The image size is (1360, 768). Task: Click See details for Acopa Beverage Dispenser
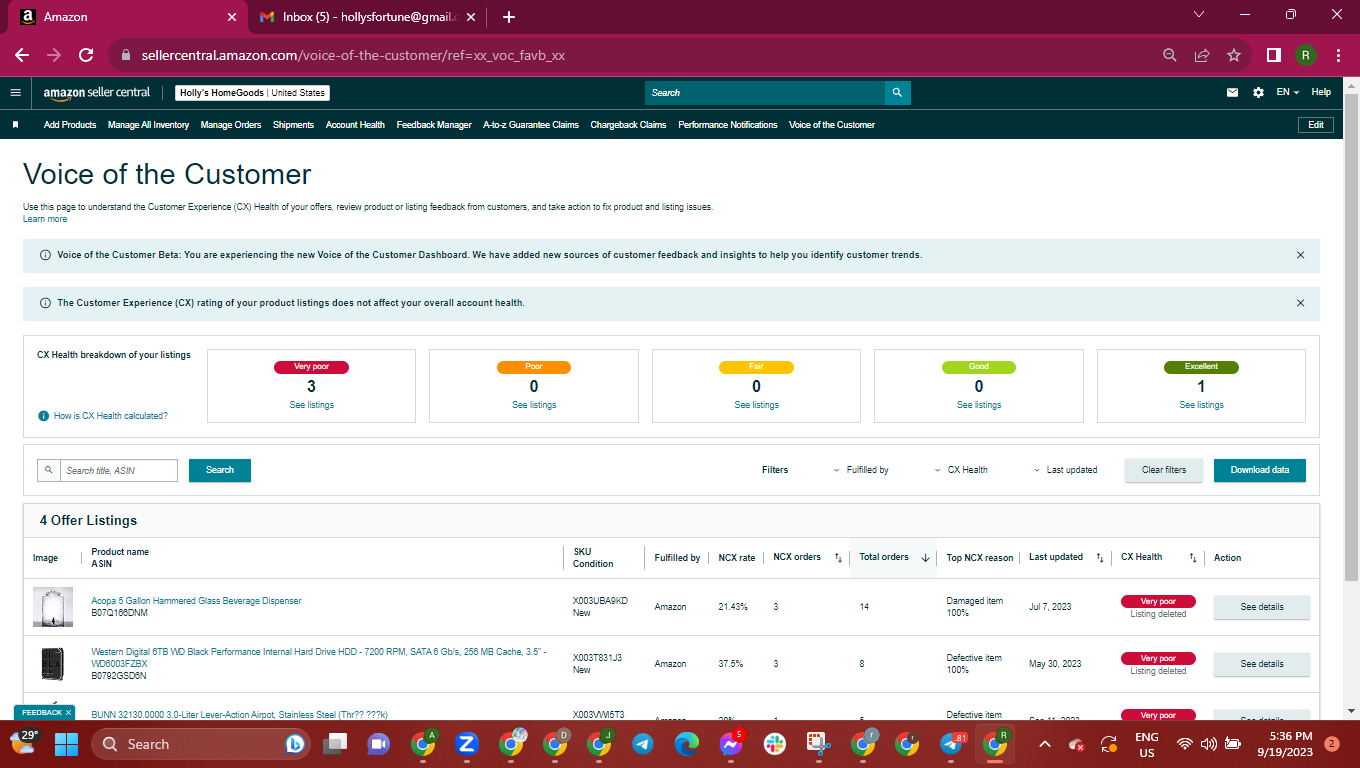pyautogui.click(x=1262, y=607)
